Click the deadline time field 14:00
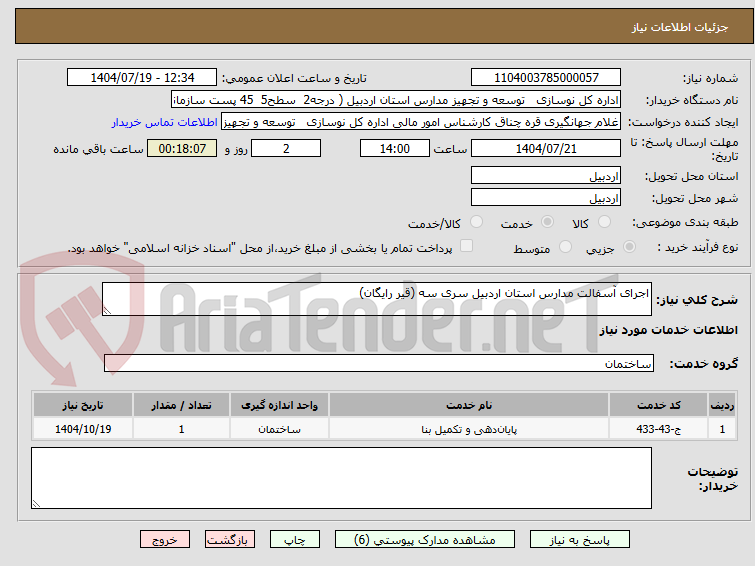 [394, 148]
